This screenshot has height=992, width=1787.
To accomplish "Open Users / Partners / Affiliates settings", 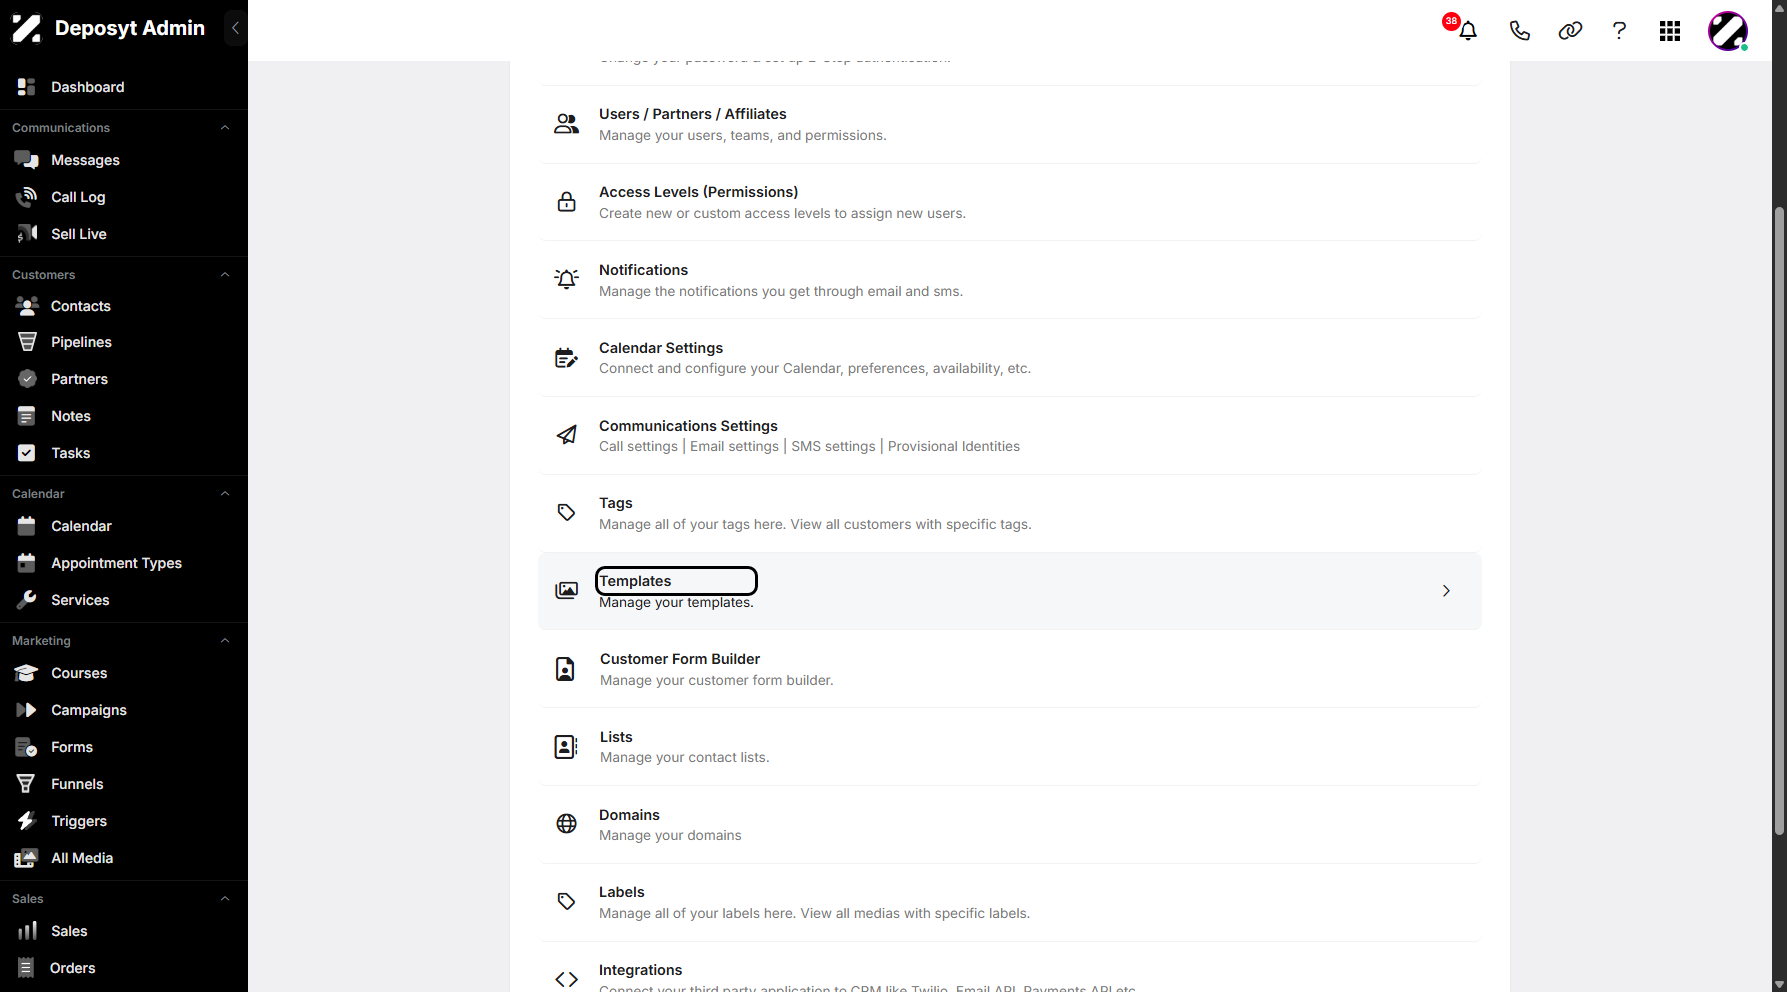I will 1010,125.
